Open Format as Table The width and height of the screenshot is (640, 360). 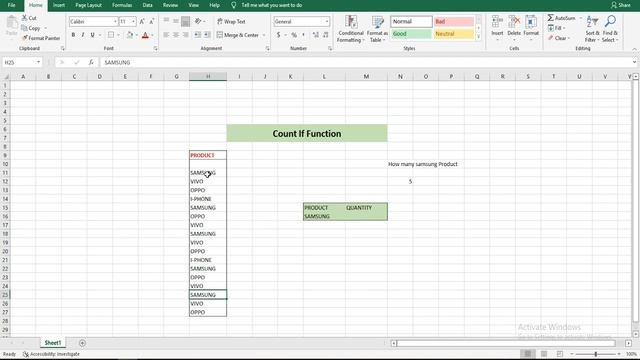tap(377, 29)
